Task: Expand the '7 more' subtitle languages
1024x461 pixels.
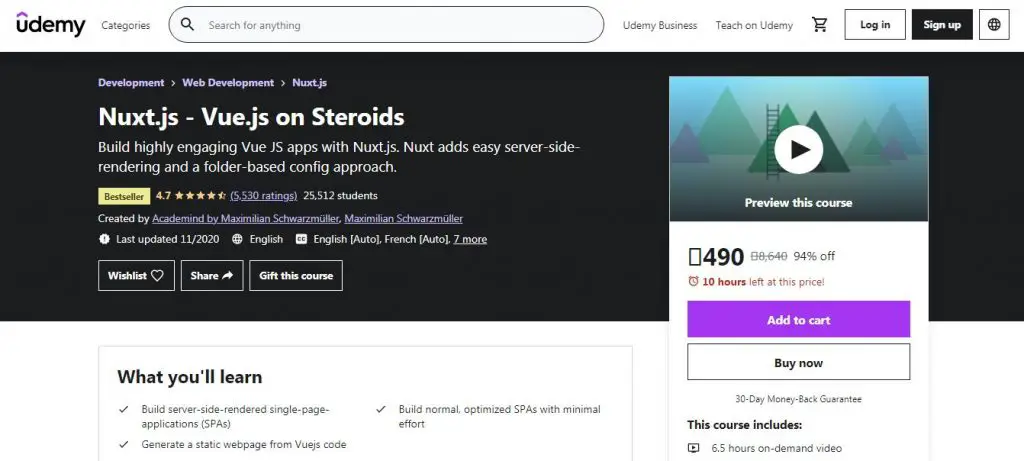Action: pos(470,239)
